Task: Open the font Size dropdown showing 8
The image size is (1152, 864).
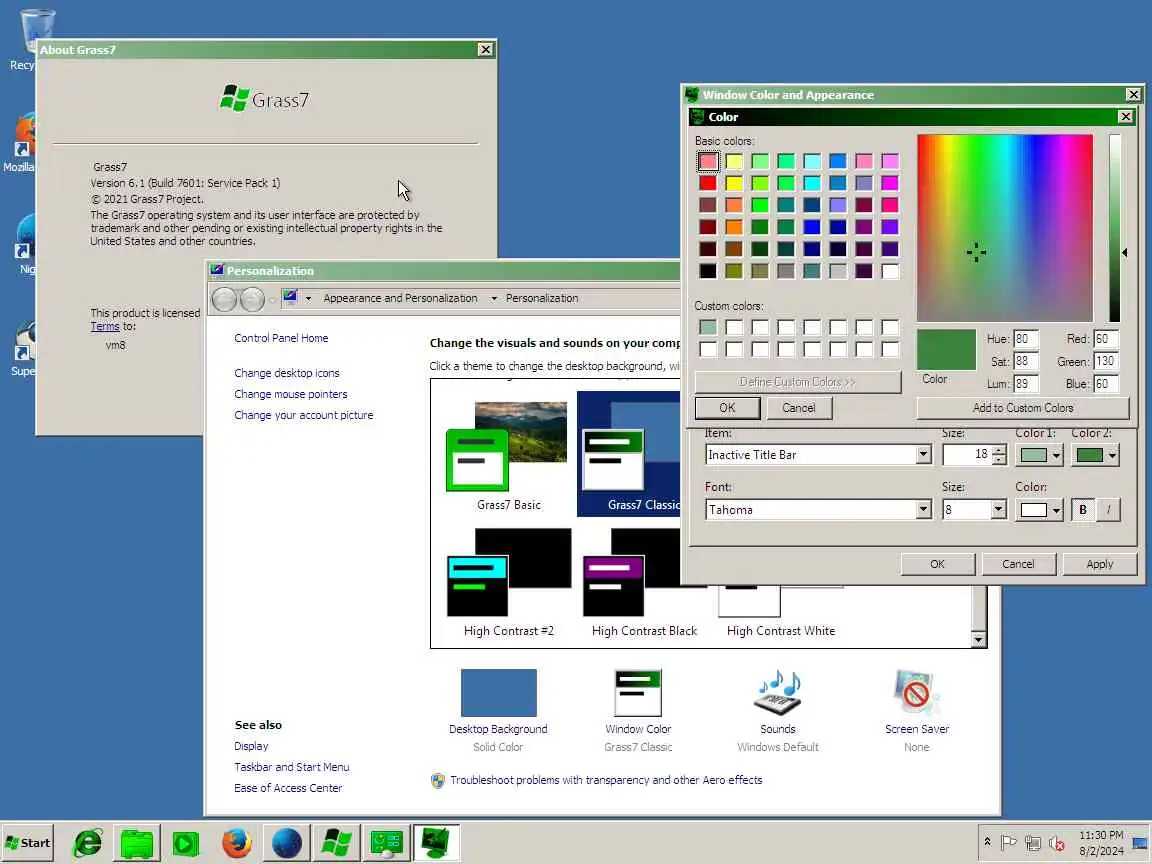Action: click(x=998, y=510)
